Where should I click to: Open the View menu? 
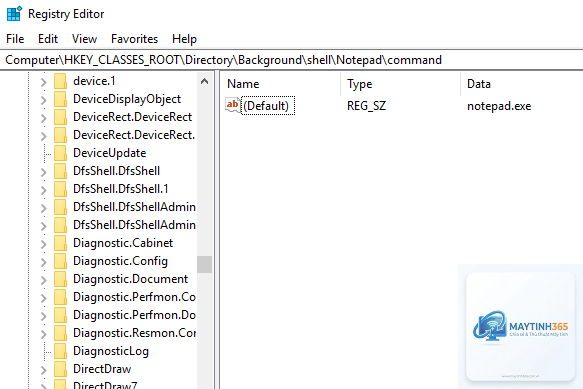pyautogui.click(x=84, y=39)
